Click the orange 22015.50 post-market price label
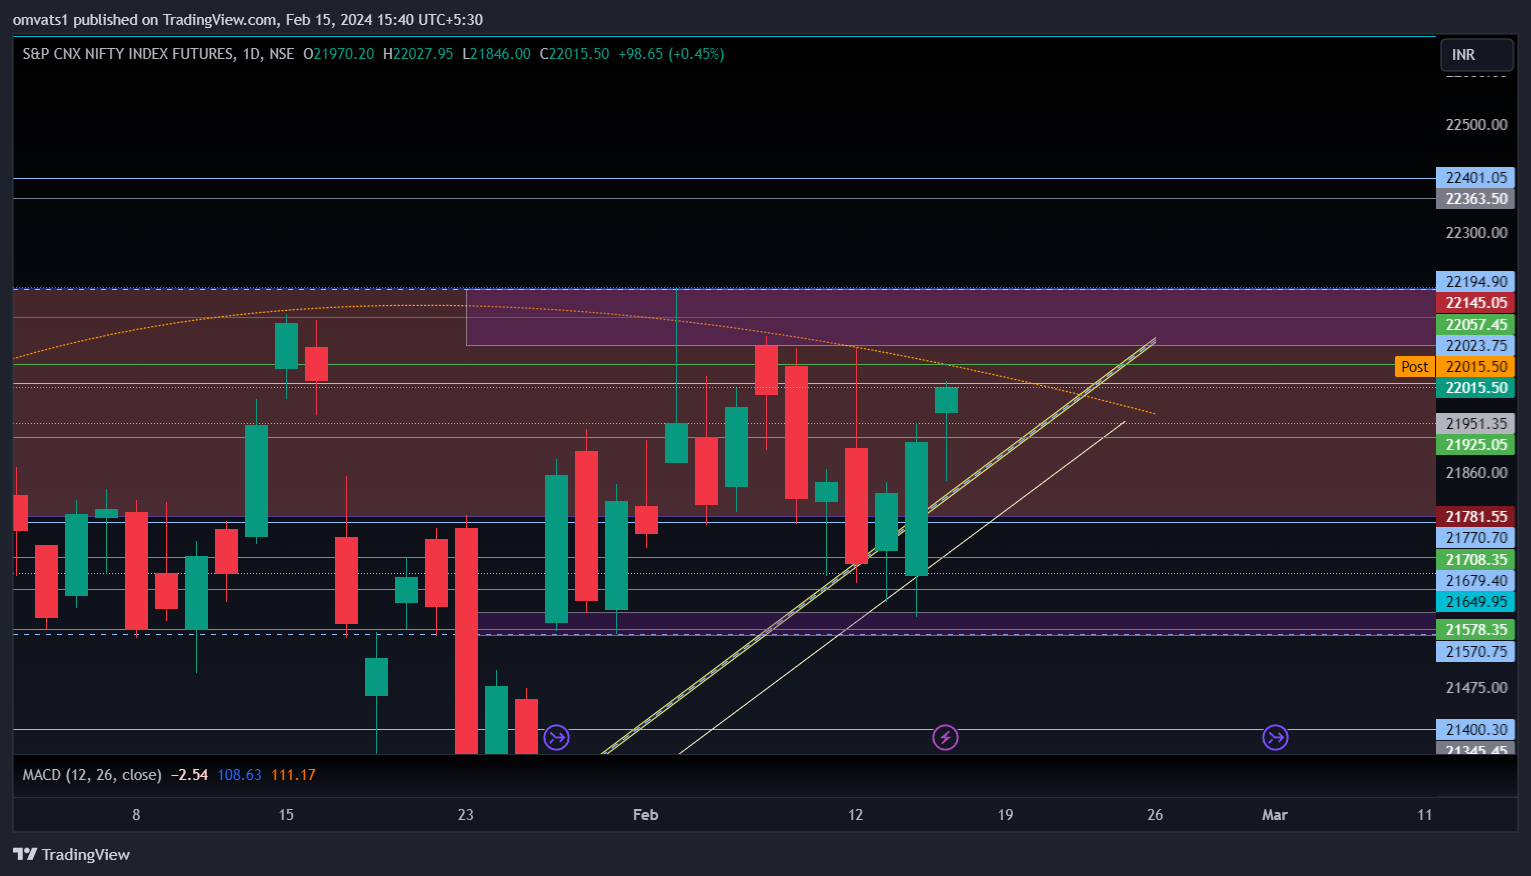 pyautogui.click(x=1475, y=367)
